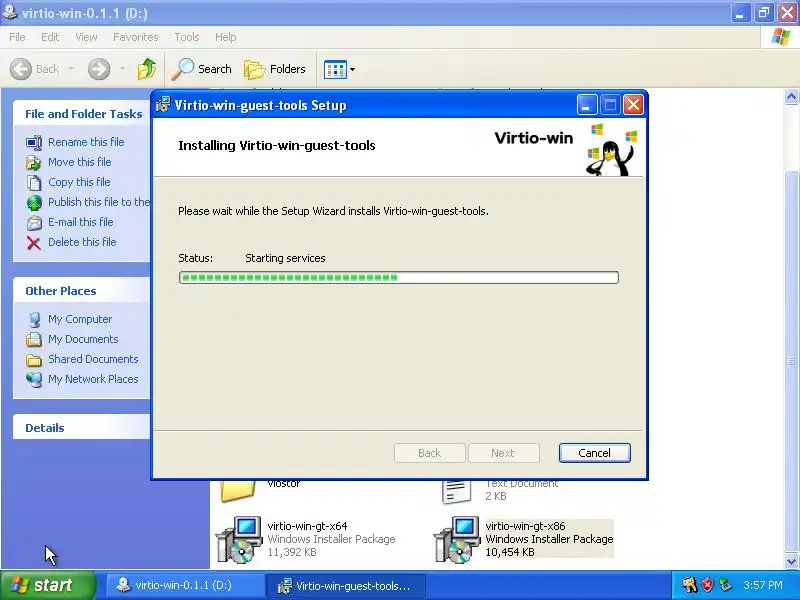Open the Help menu
800x600 pixels.
(226, 37)
